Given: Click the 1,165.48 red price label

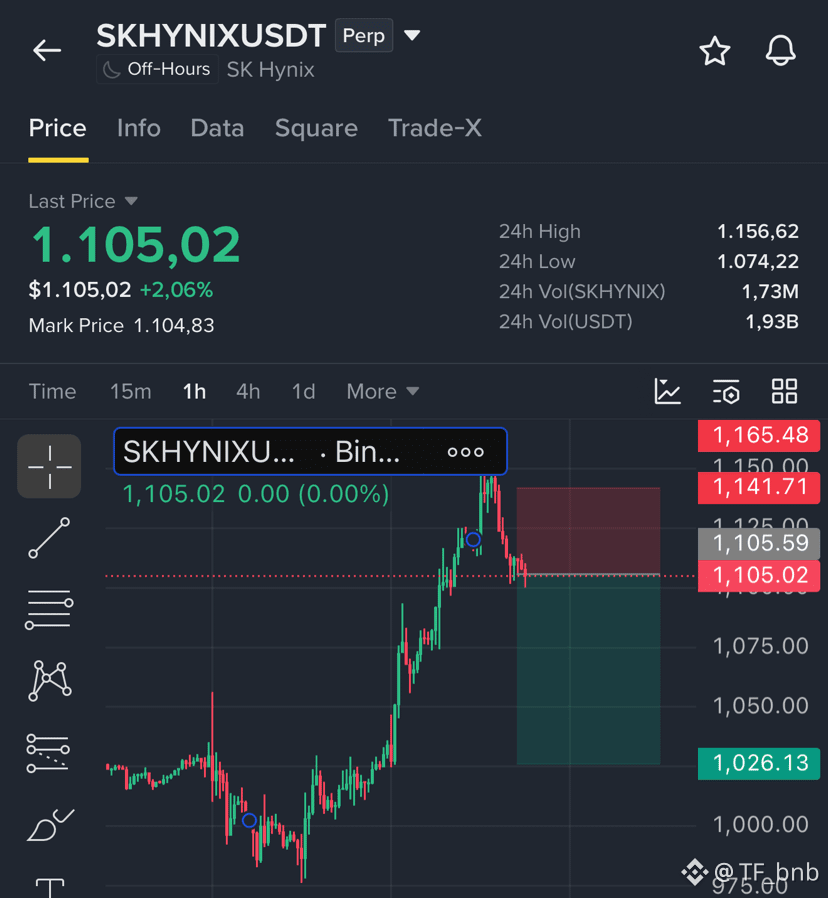Looking at the screenshot, I should click(759, 435).
